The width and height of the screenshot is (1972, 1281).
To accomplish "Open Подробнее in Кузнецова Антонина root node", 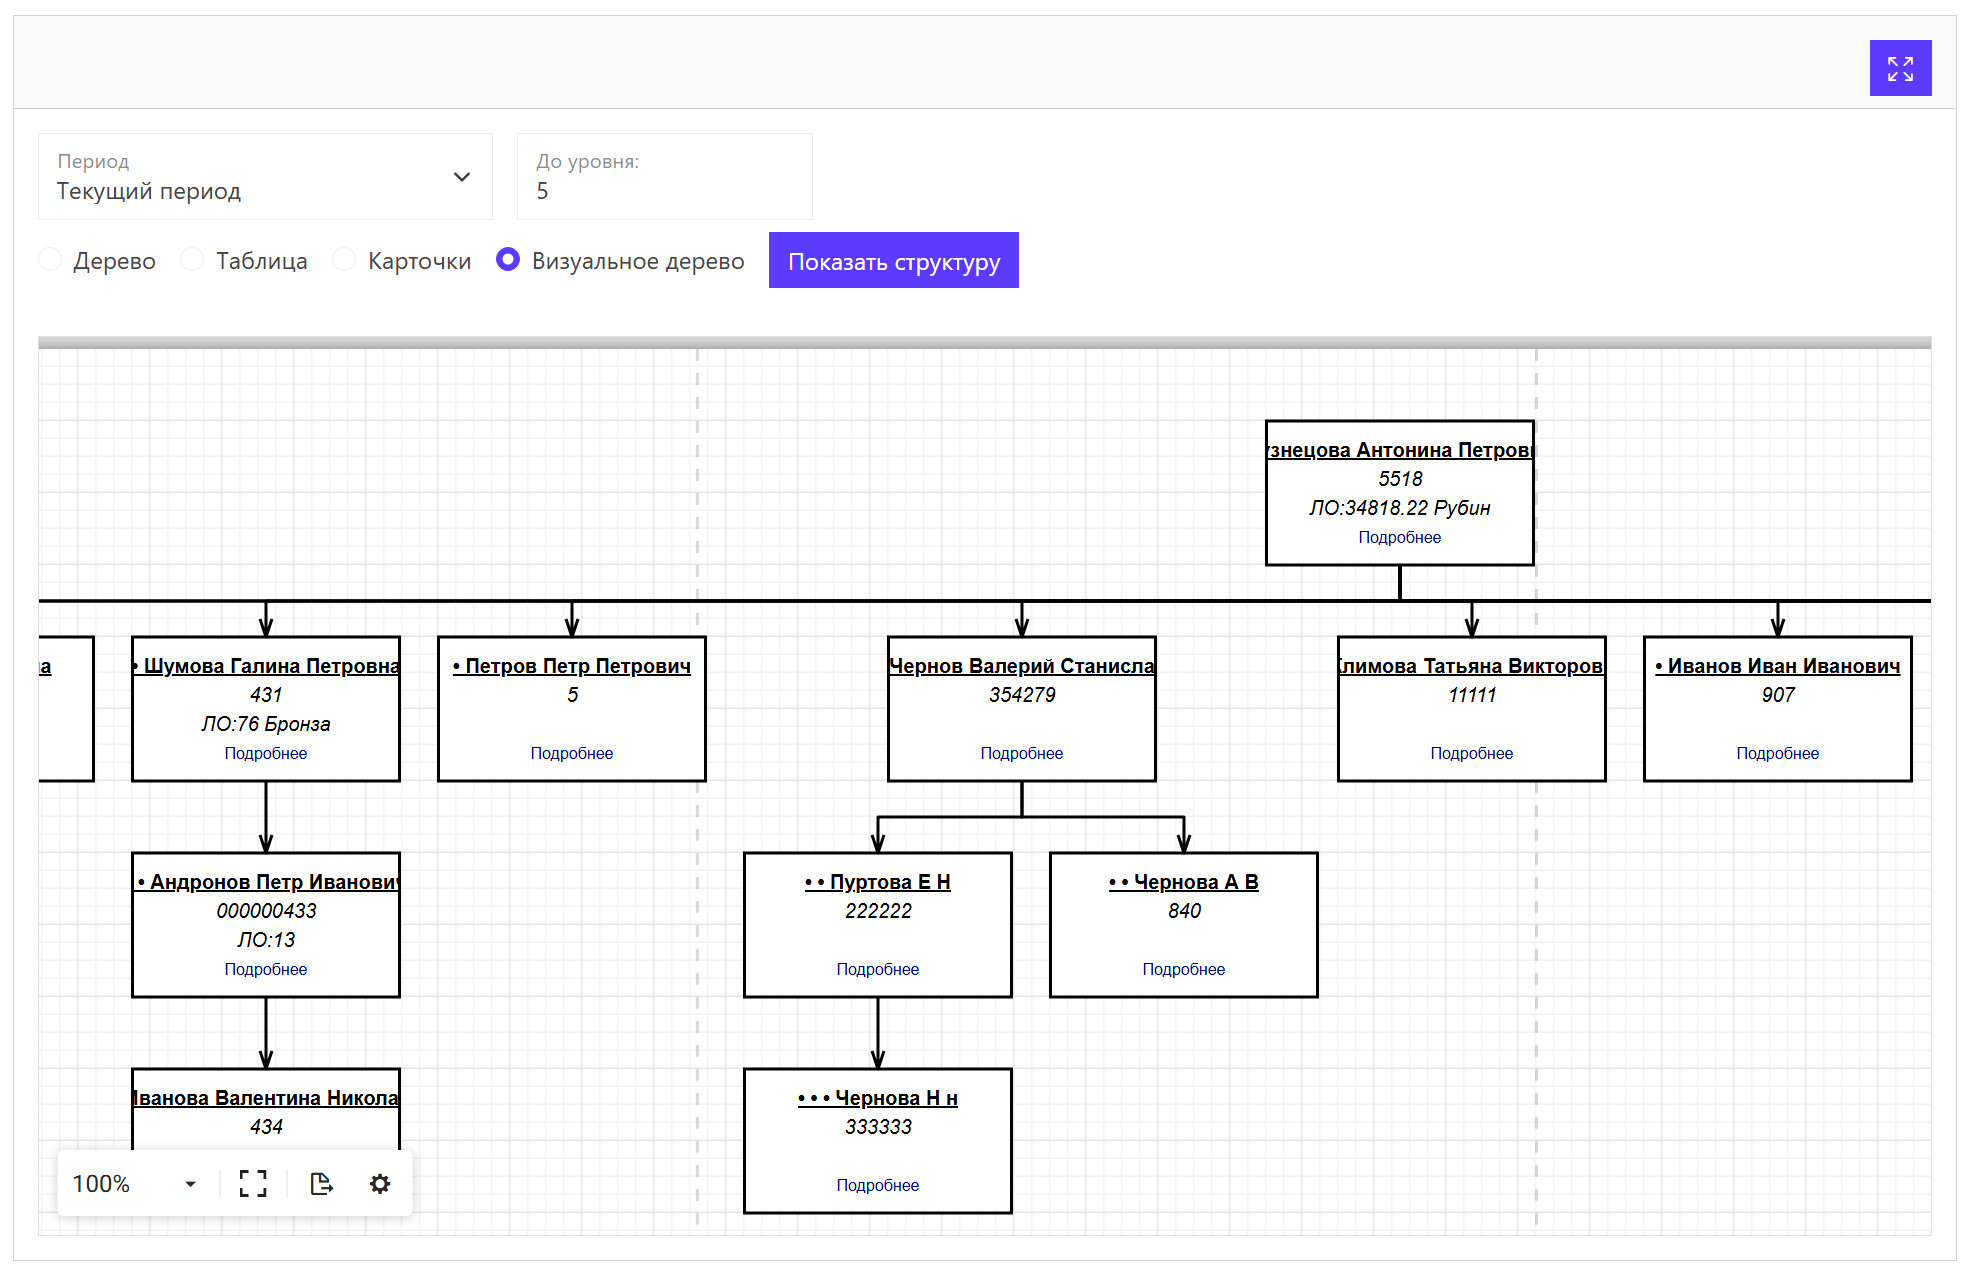I will (x=1399, y=537).
